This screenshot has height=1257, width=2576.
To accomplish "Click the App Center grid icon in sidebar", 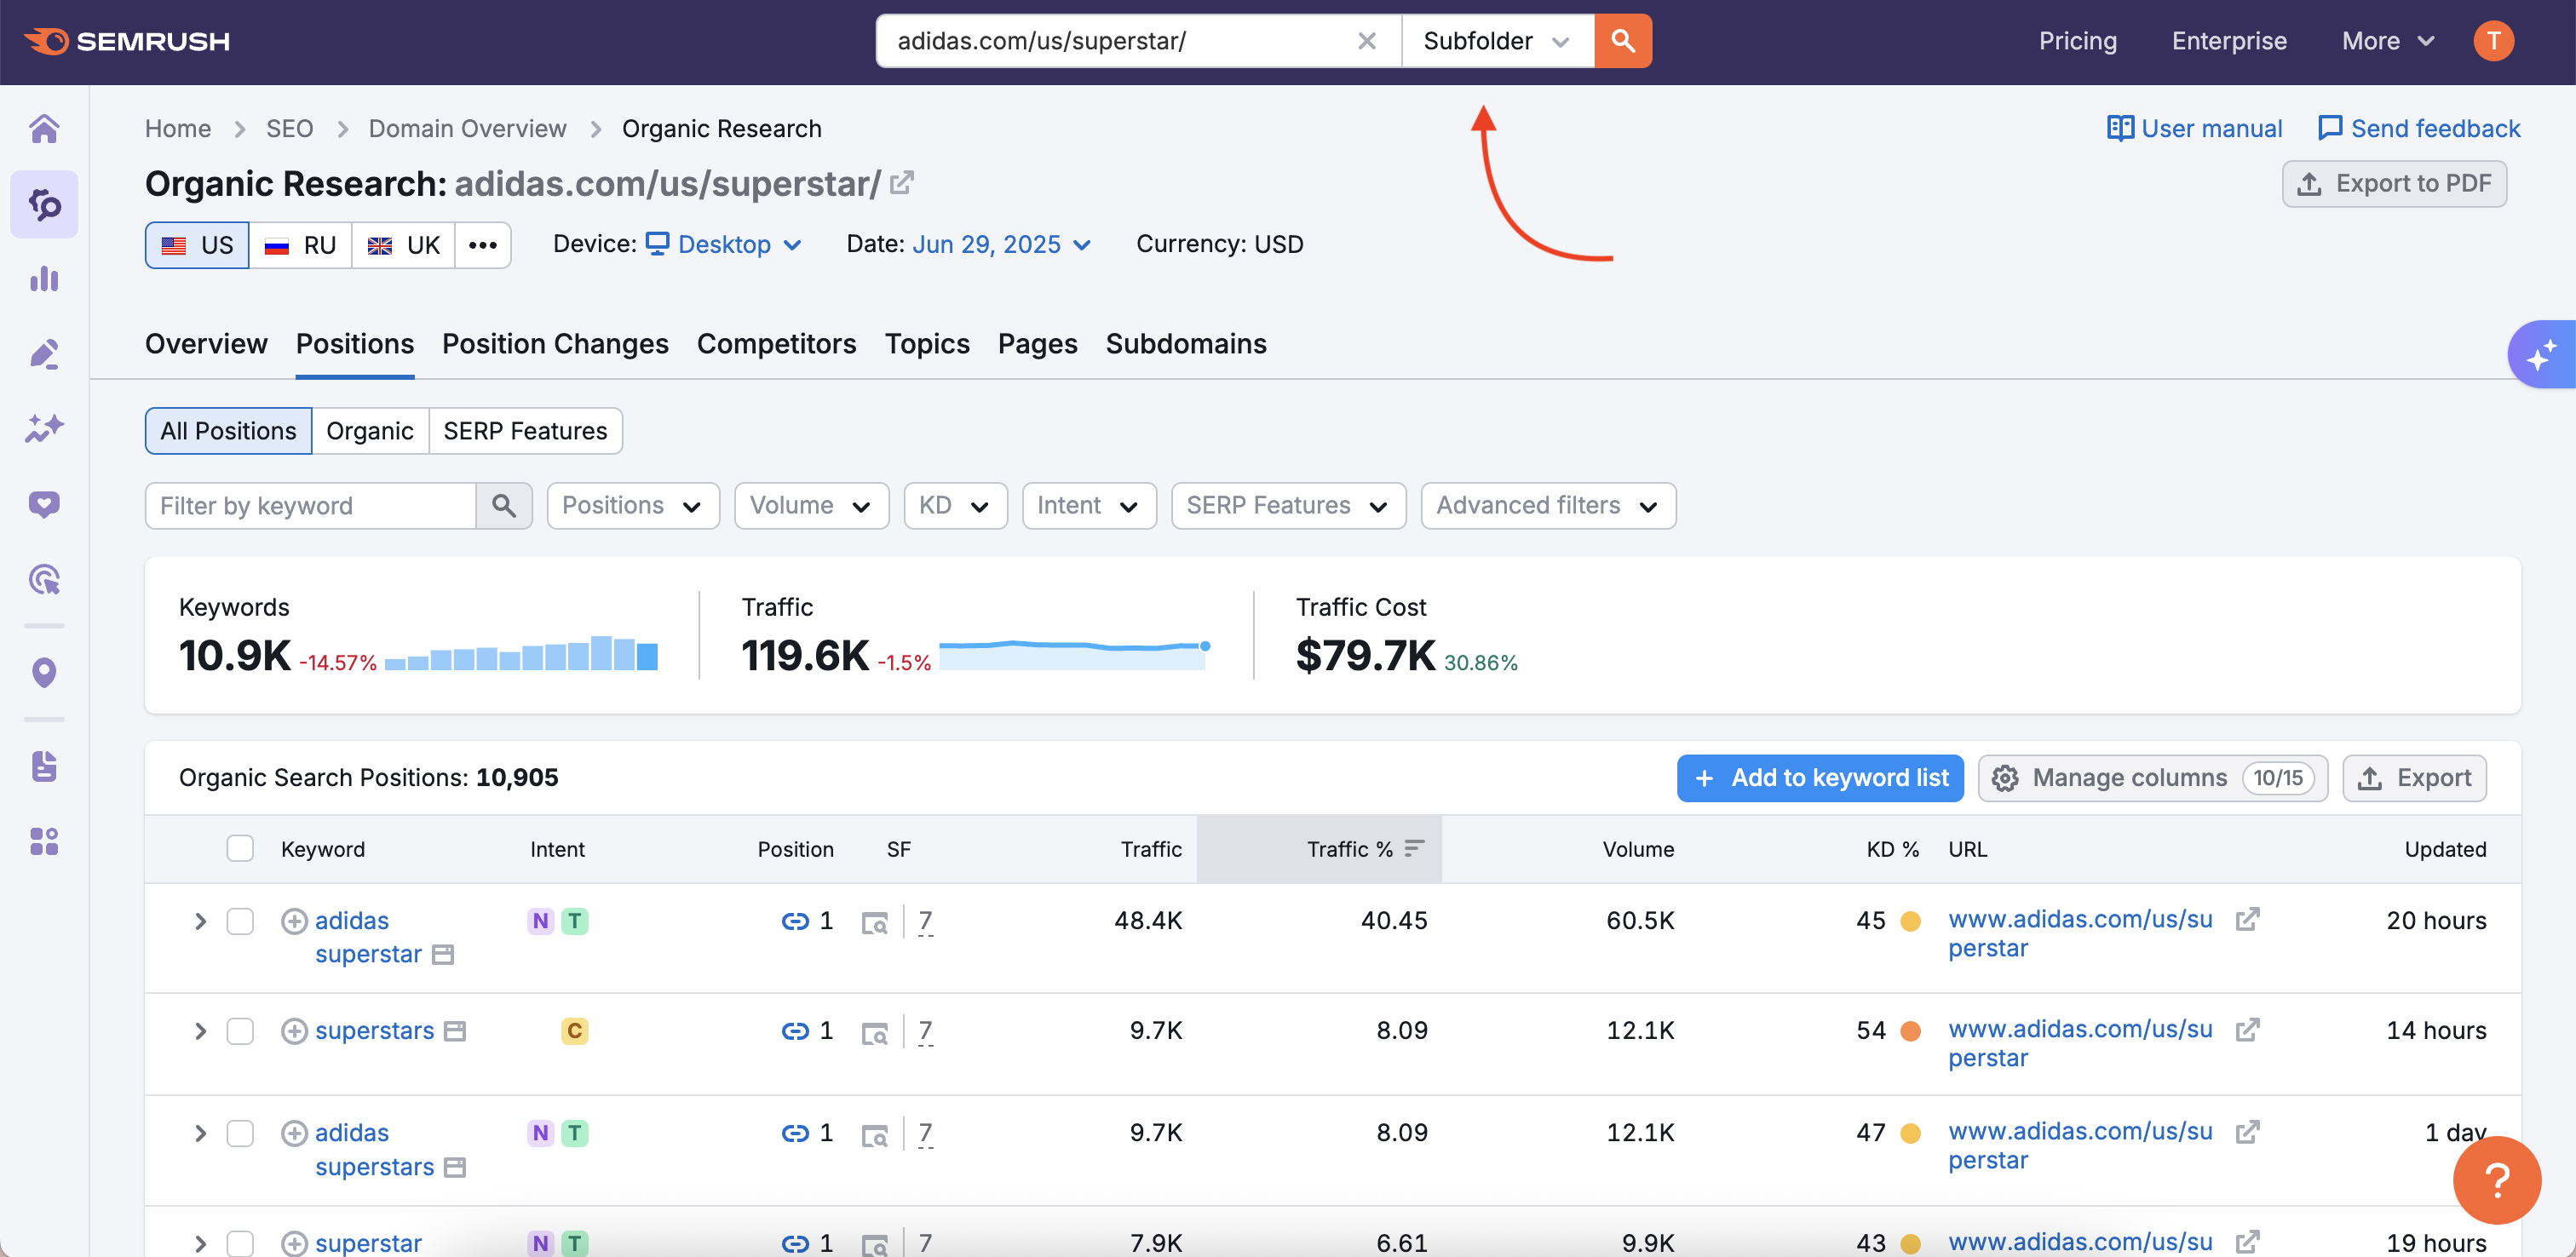I will click(x=44, y=842).
